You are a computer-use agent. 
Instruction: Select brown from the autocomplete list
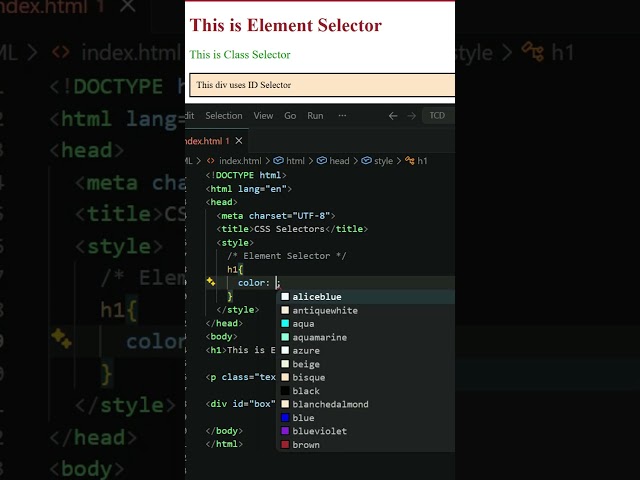coord(366,445)
